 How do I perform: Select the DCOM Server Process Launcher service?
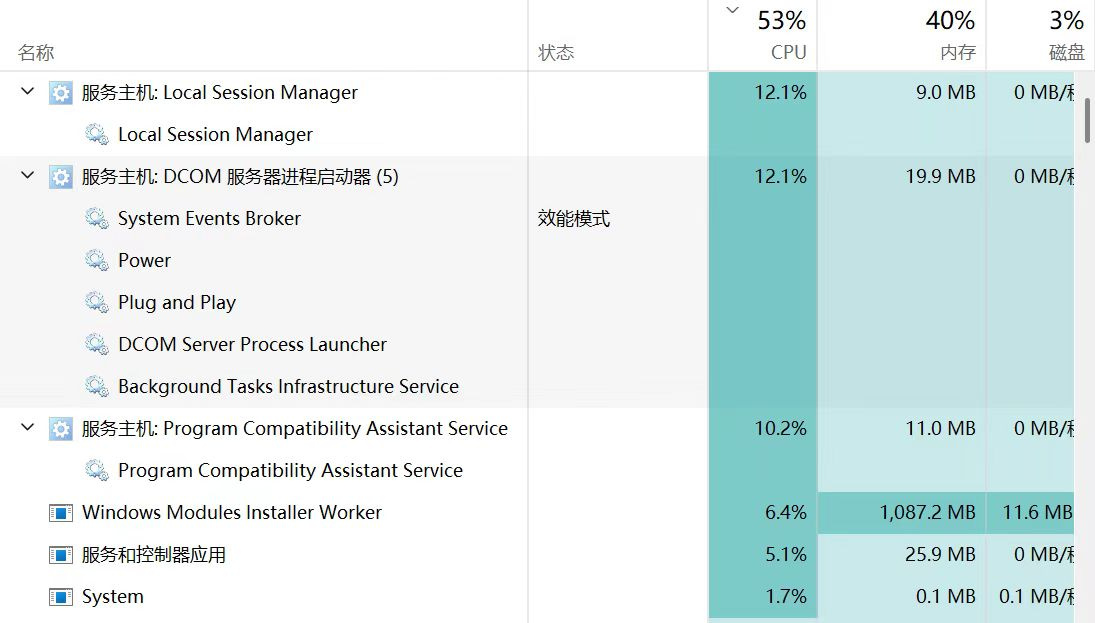pyautogui.click(x=252, y=345)
